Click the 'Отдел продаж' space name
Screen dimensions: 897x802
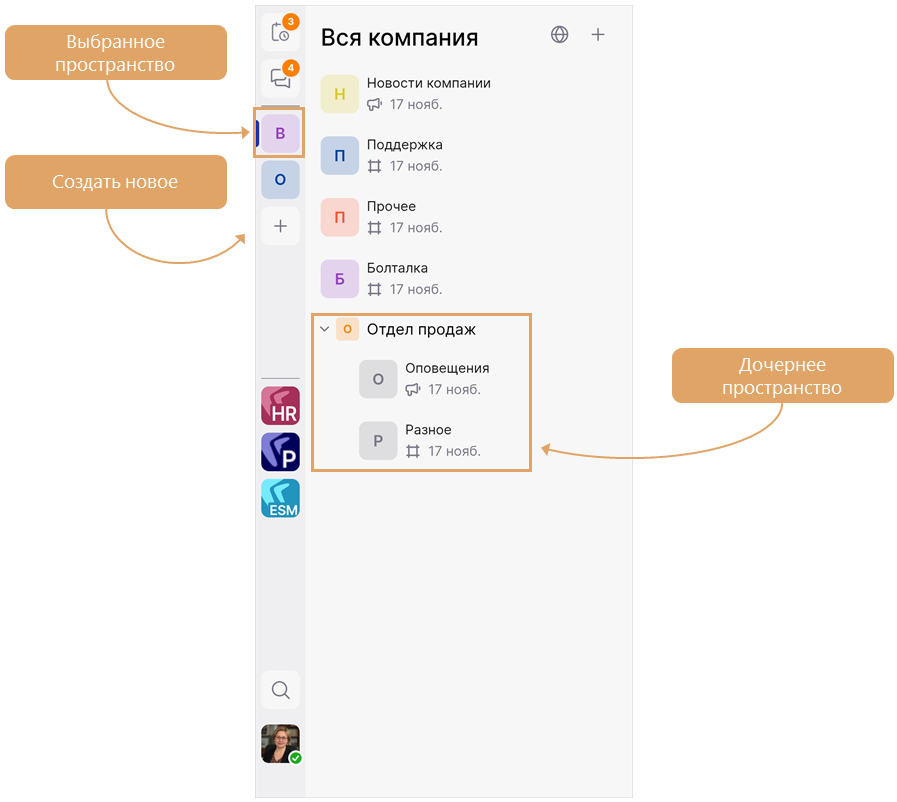(x=421, y=329)
